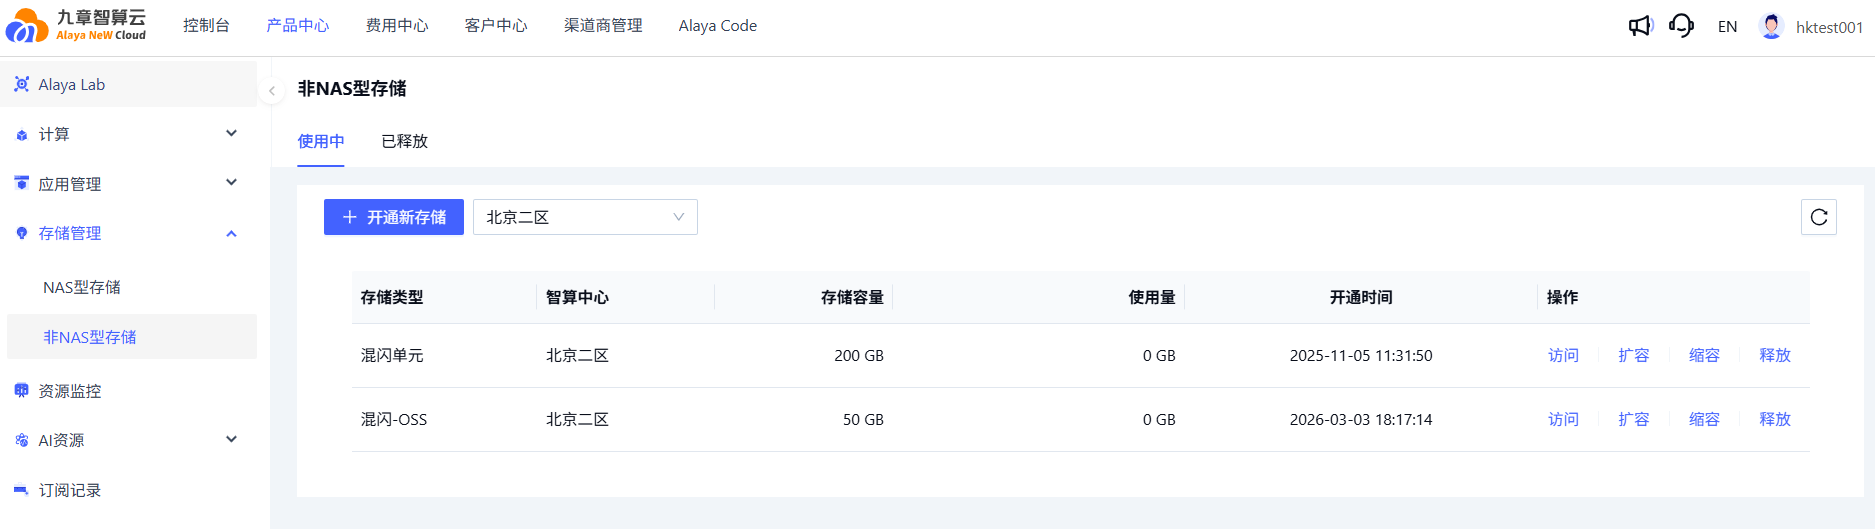Click the 混闪-OSS storage type cell
Image resolution: width=1875 pixels, height=529 pixels.
(x=394, y=419)
